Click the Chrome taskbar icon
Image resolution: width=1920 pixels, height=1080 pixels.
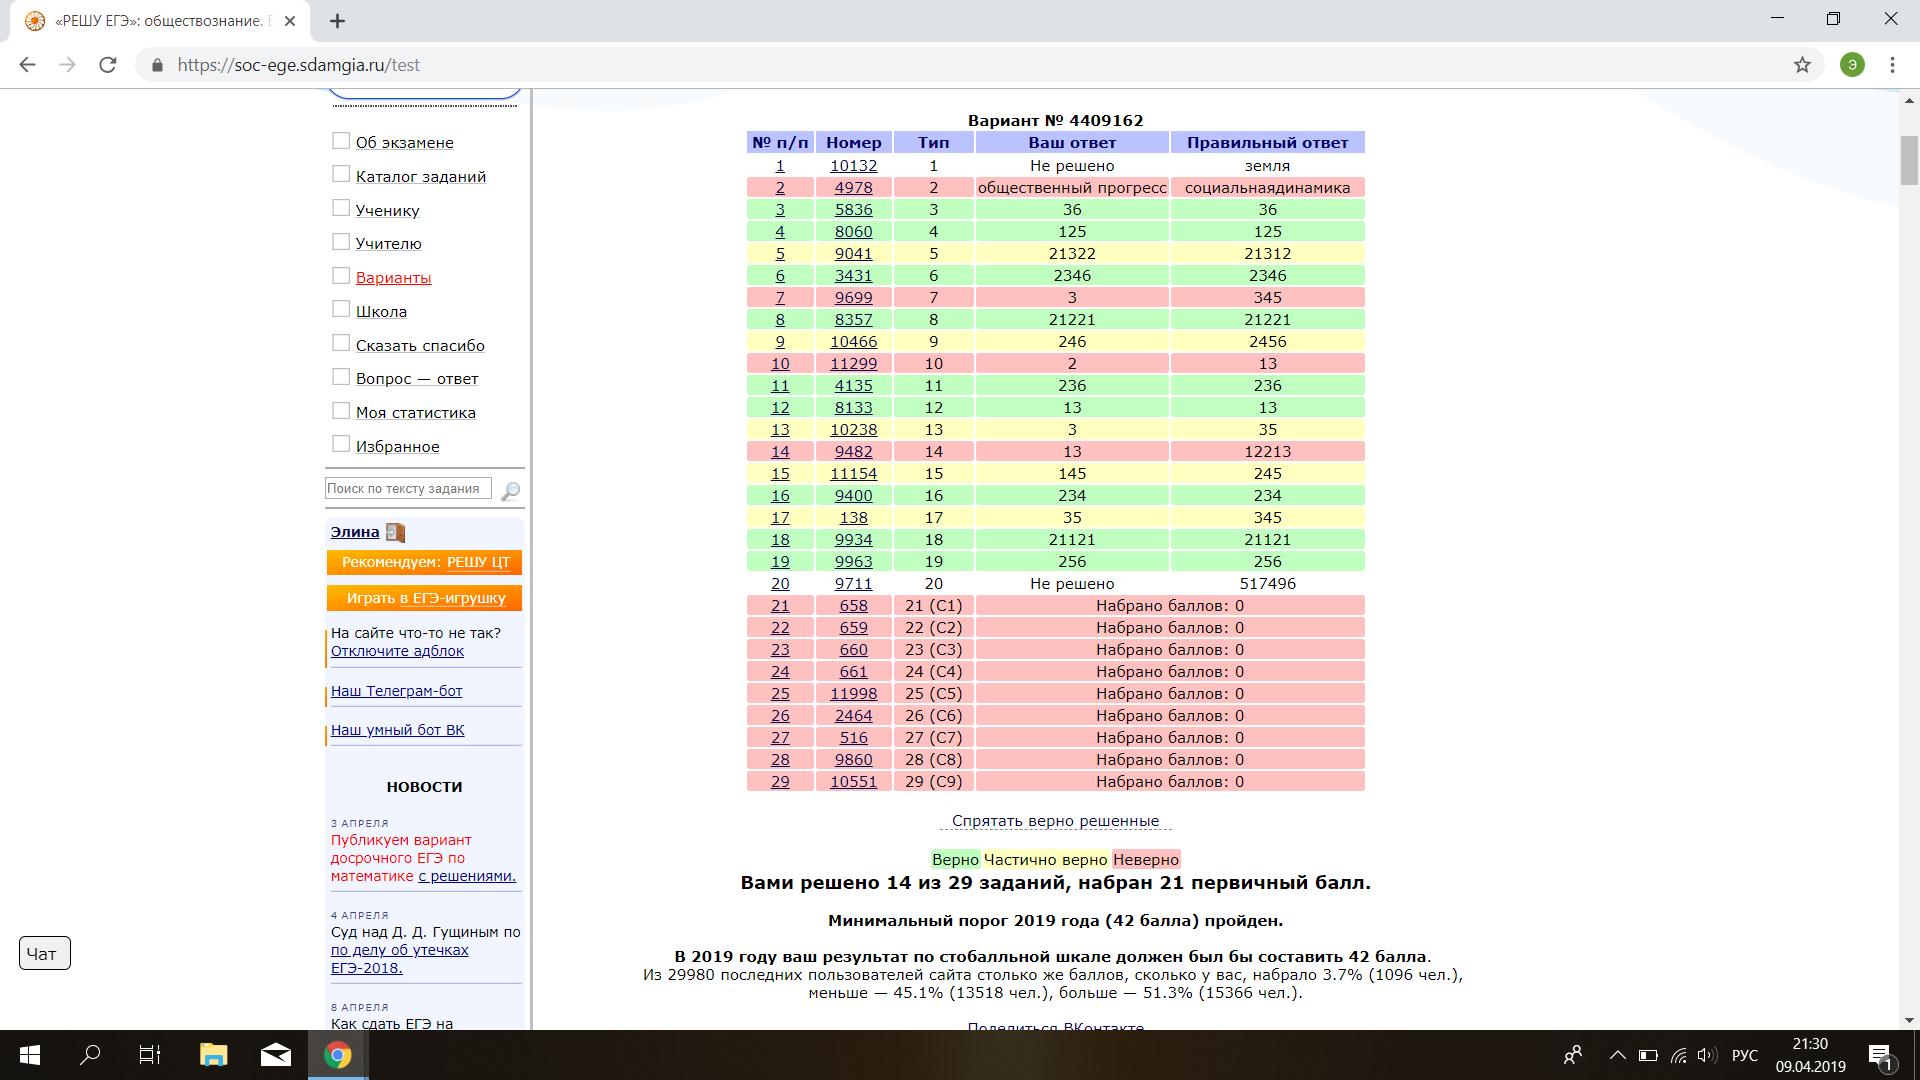[338, 1055]
